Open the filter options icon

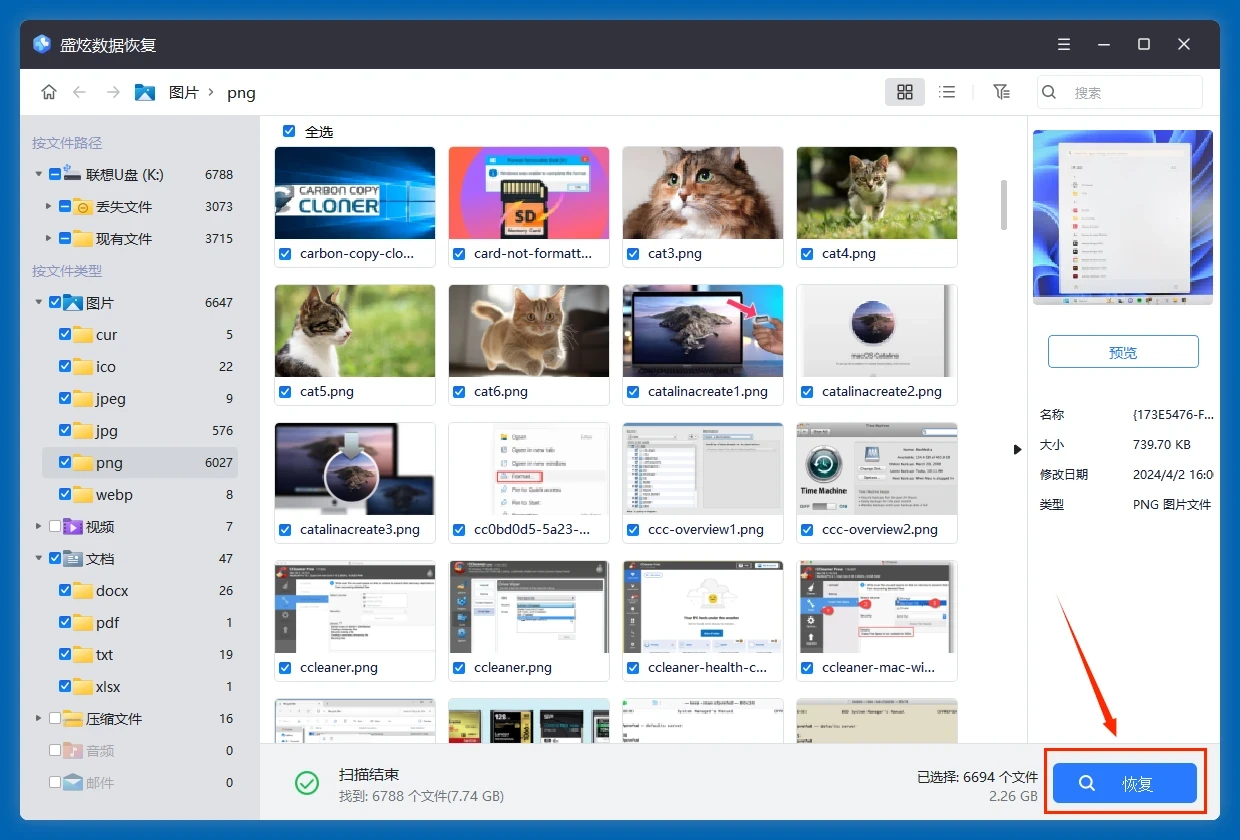click(x=1001, y=92)
